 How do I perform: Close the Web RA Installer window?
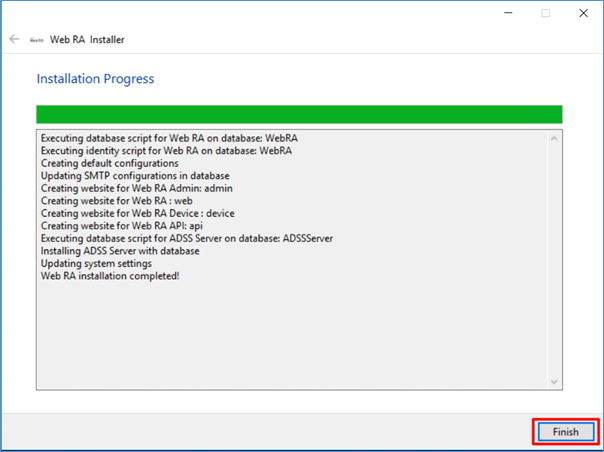(x=583, y=13)
